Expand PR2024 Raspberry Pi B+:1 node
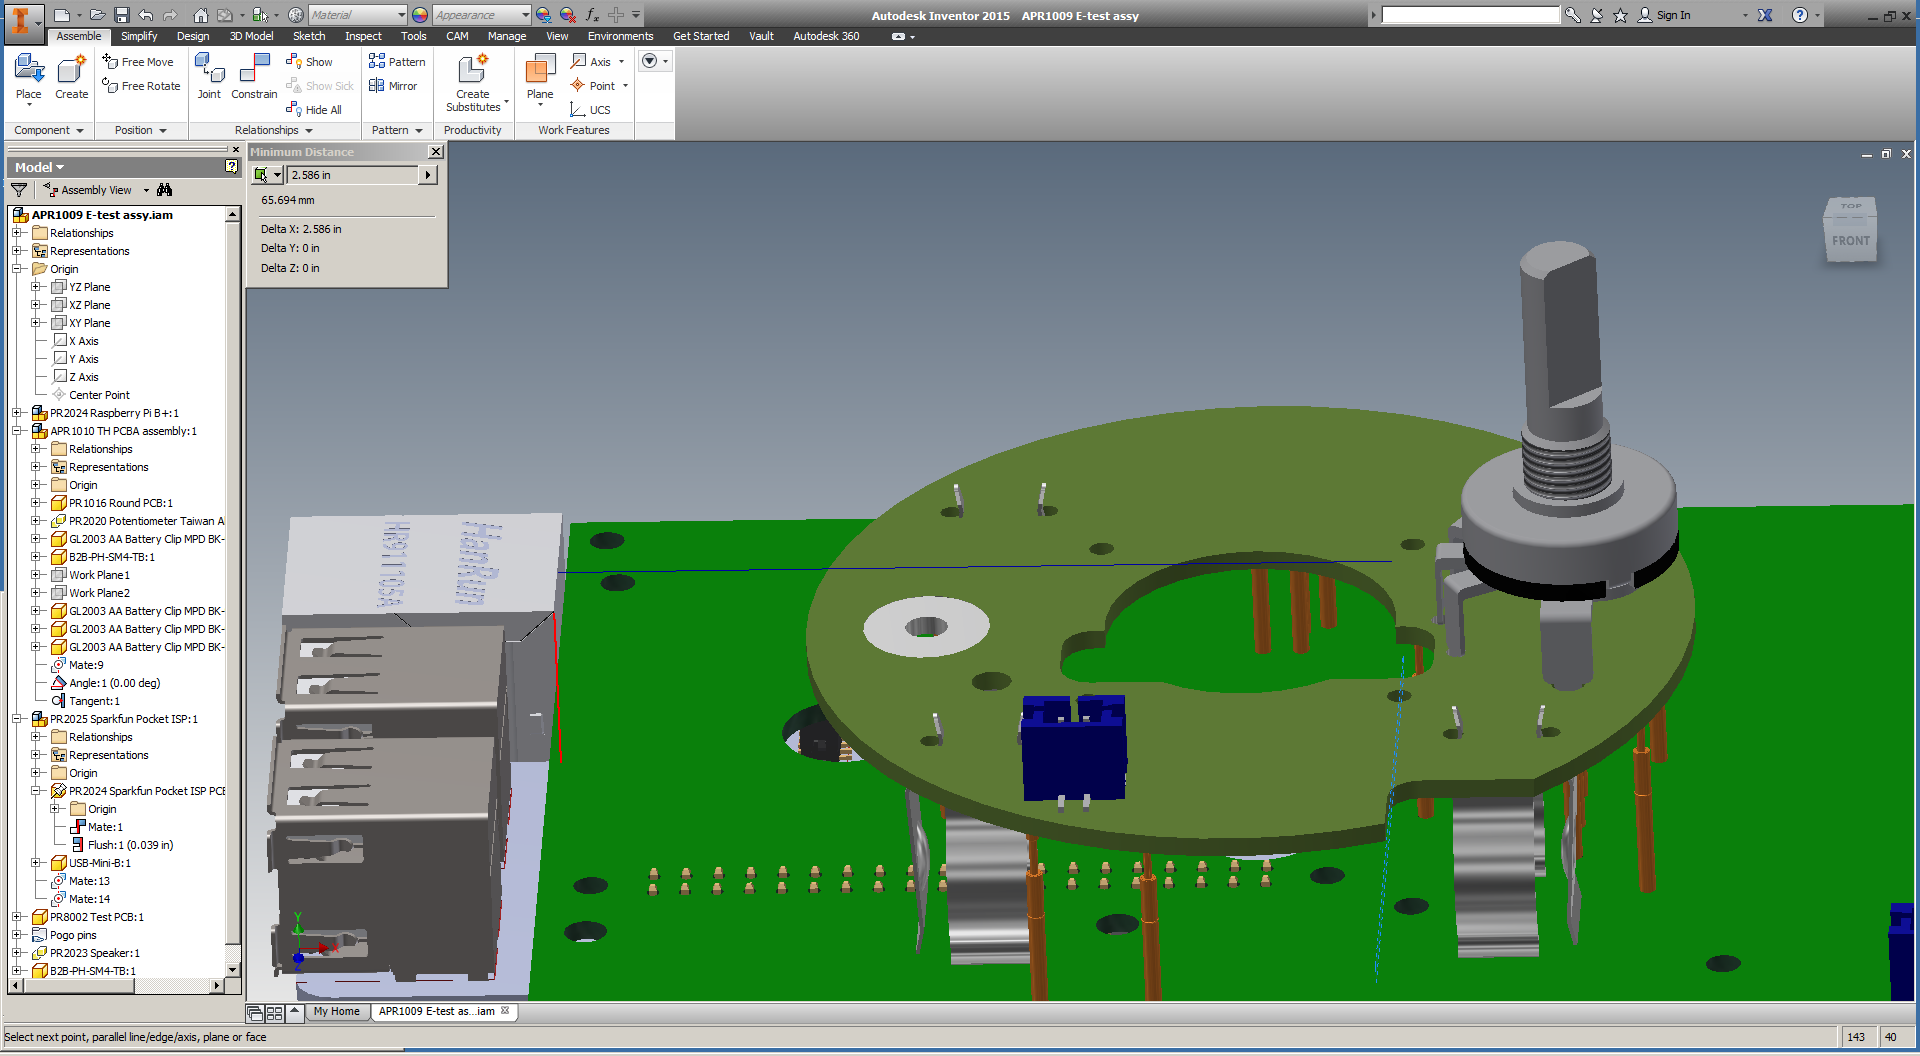Viewport: 1920px width, 1056px height. pyautogui.click(x=17, y=413)
